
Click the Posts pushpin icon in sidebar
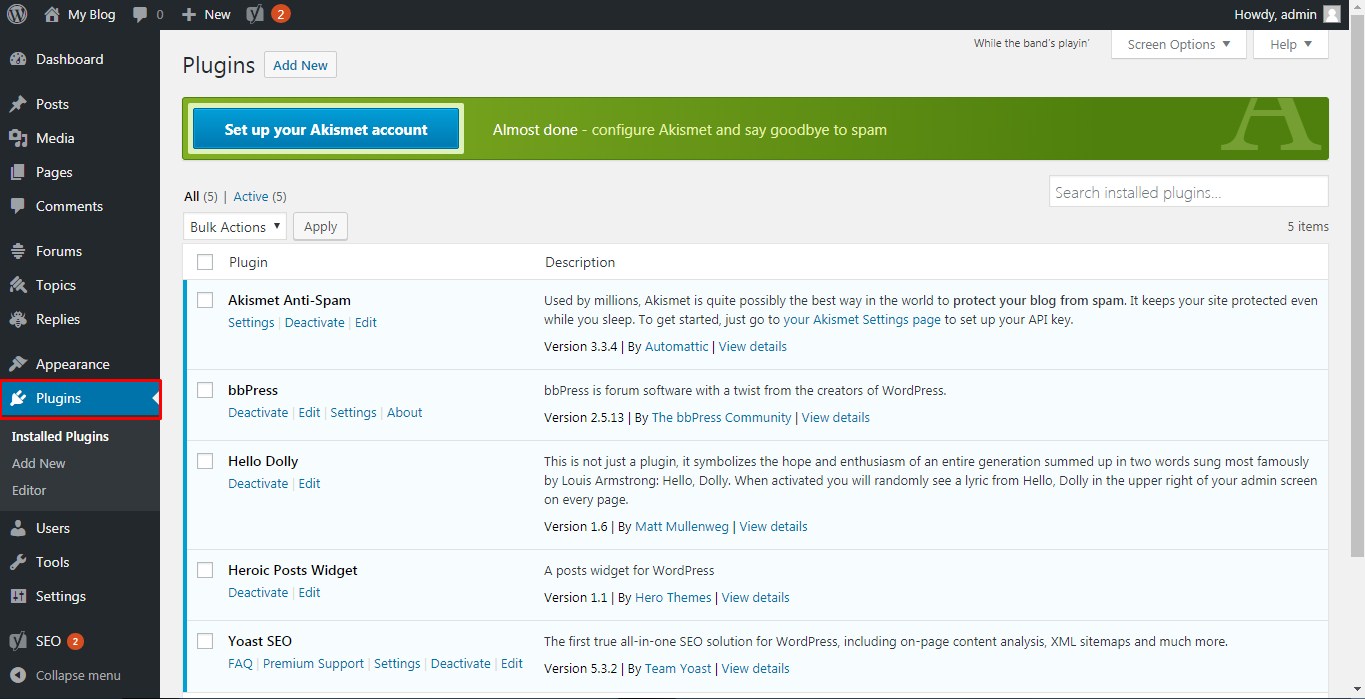click(x=18, y=104)
